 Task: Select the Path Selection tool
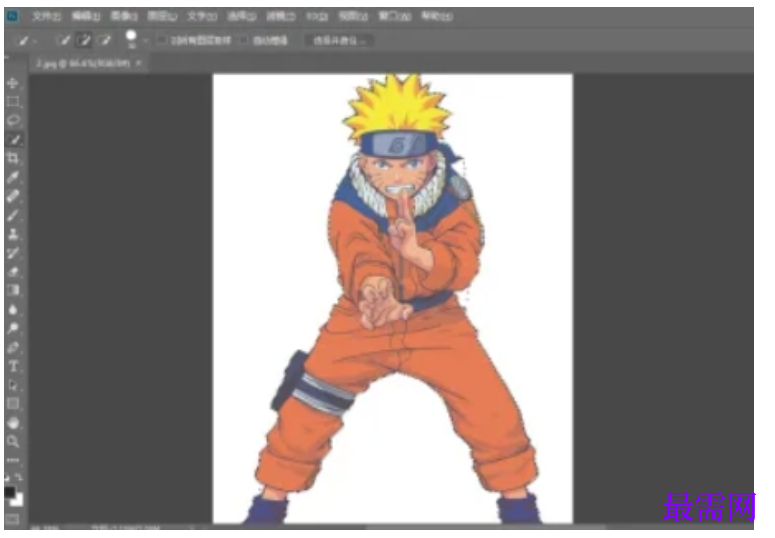tap(13, 385)
